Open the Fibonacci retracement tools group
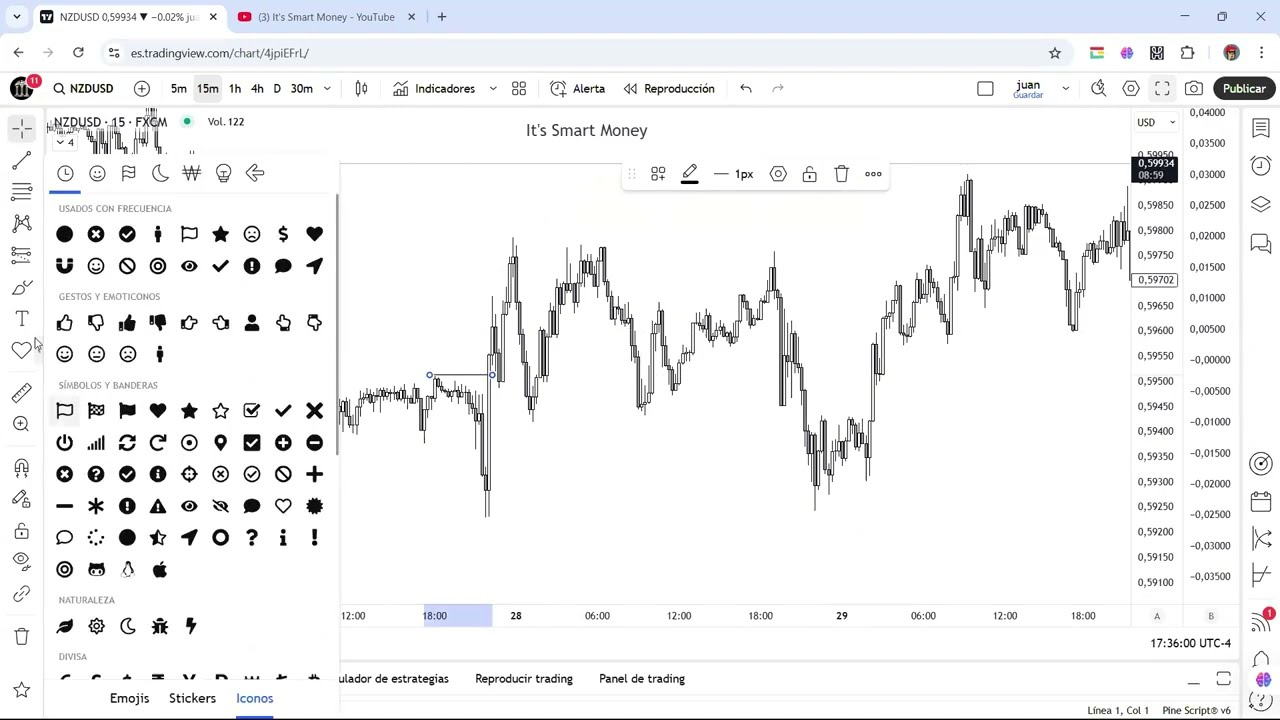 (21, 192)
